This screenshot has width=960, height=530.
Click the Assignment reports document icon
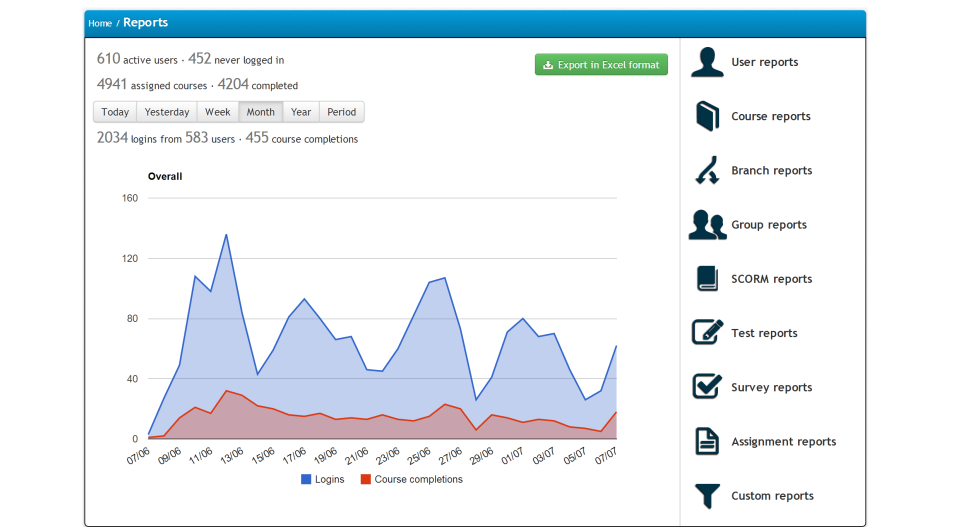[x=707, y=441]
